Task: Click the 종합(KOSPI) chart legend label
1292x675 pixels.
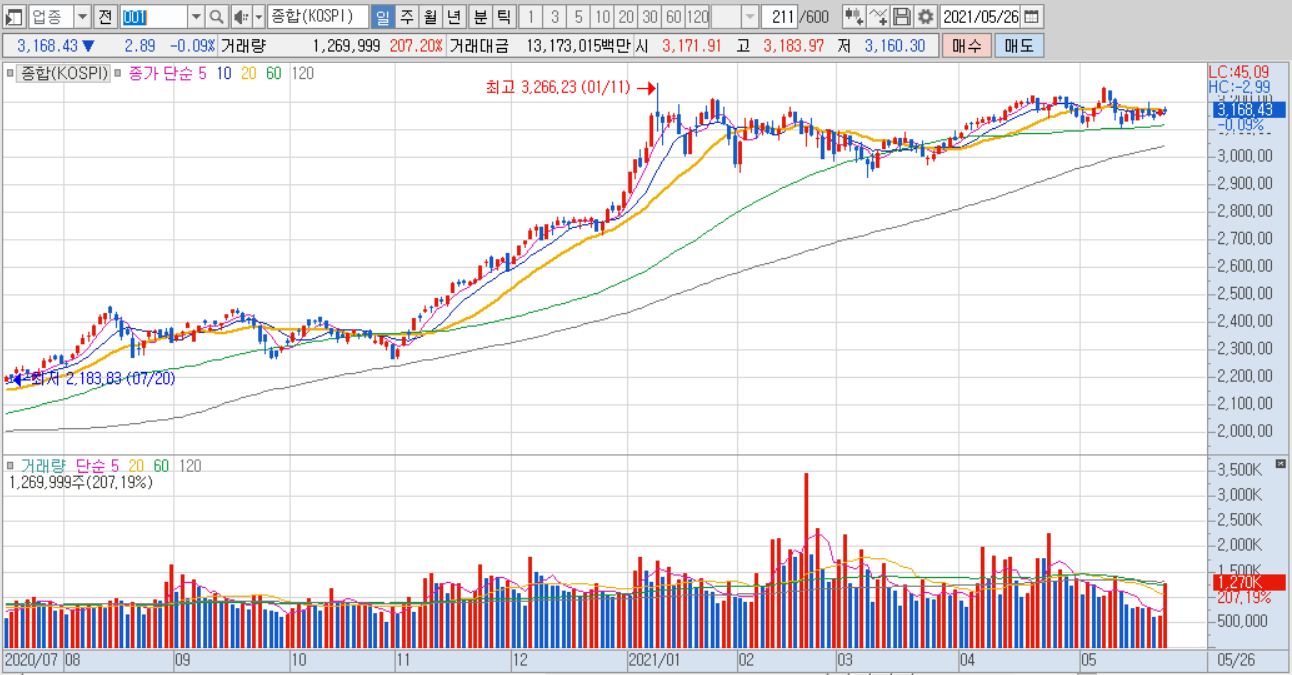Action: click(63, 73)
